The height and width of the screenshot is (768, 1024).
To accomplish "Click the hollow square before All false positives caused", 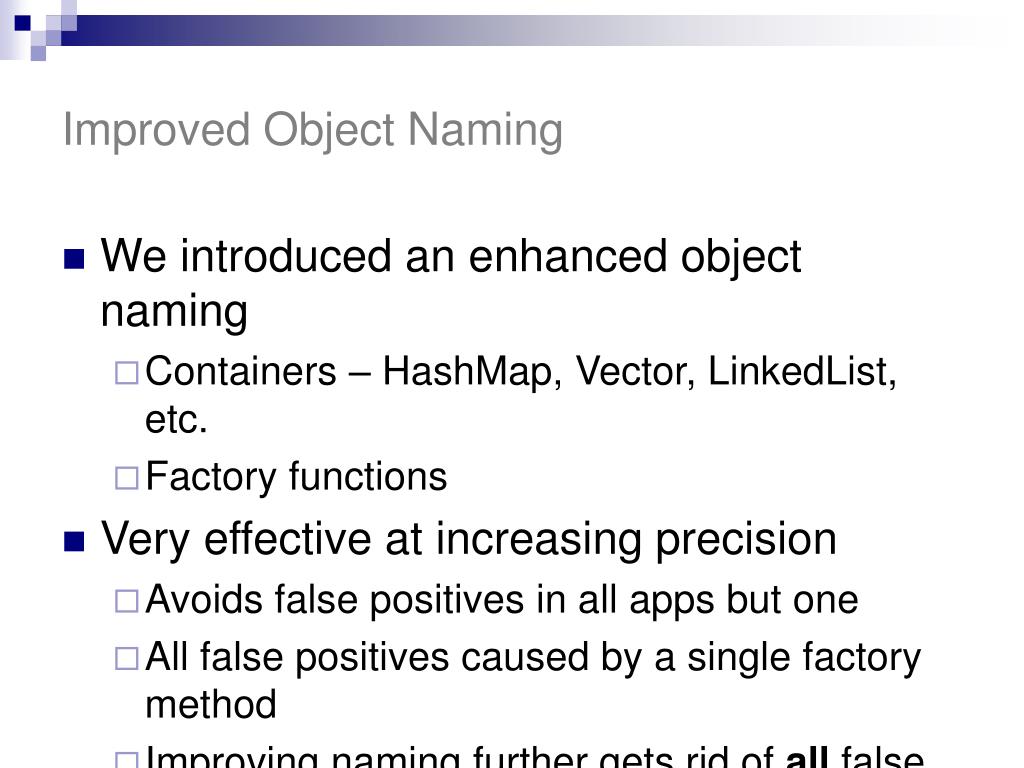I will tap(125, 659).
